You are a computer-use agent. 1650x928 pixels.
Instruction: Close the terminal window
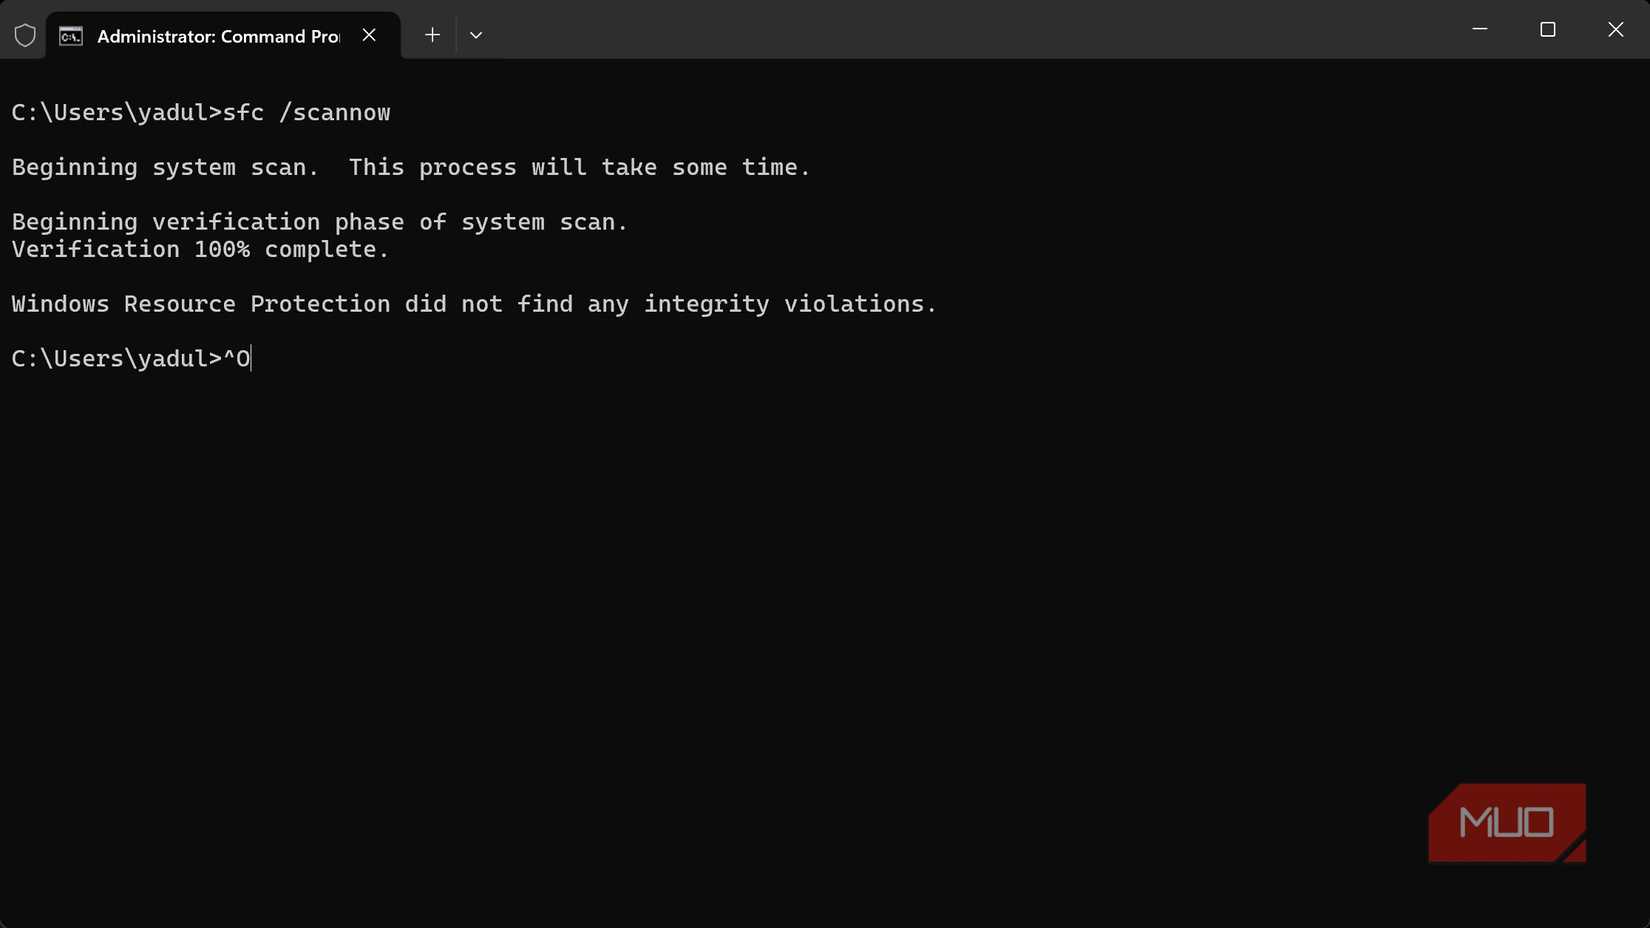1615,30
